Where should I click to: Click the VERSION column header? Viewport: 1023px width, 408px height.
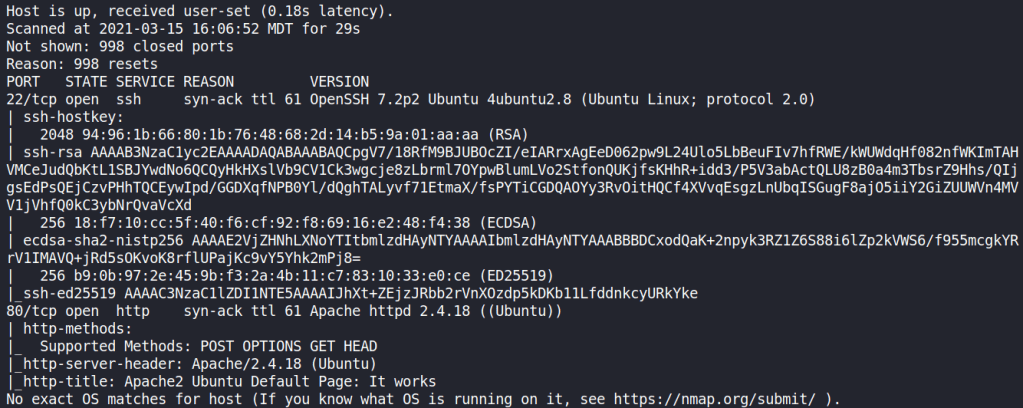coord(338,81)
